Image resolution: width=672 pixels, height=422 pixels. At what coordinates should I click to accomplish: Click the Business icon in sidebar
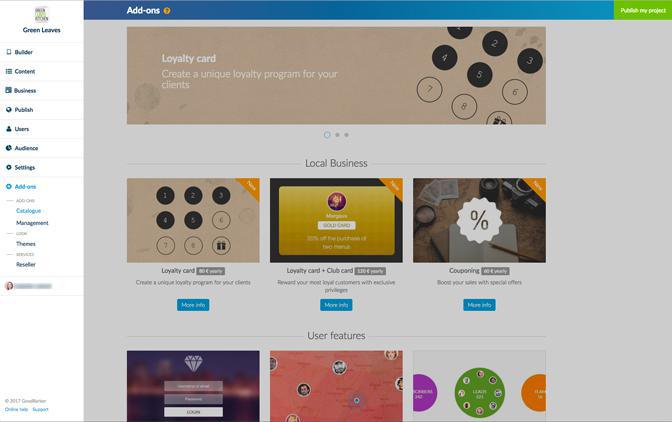pyautogui.click(x=9, y=90)
